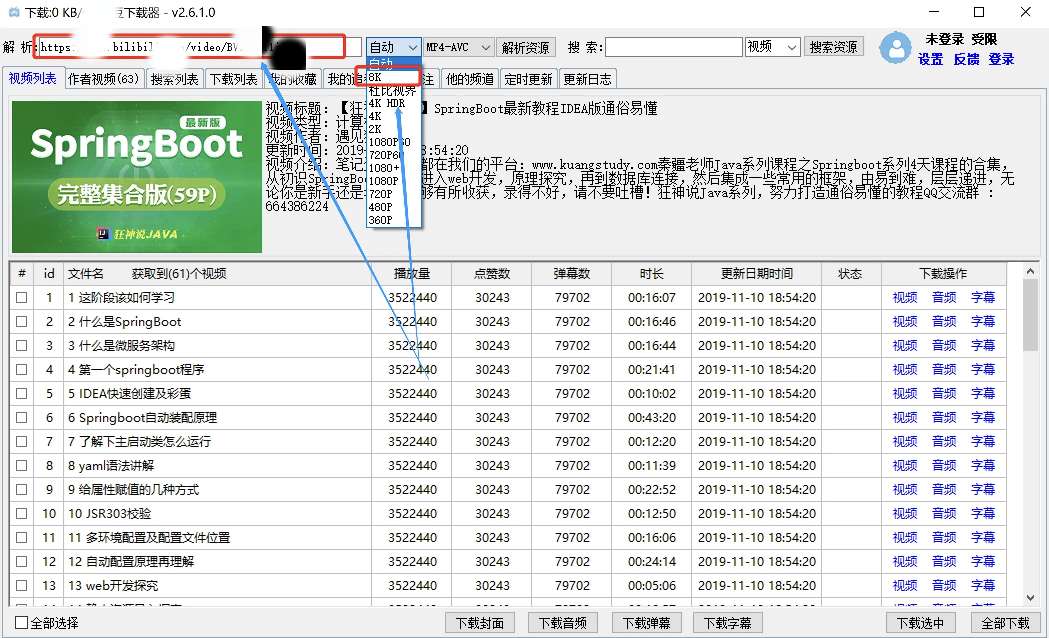Click the 更新日期时间 column header
Image resolution: width=1049 pixels, height=638 pixels.
[x=757, y=274]
